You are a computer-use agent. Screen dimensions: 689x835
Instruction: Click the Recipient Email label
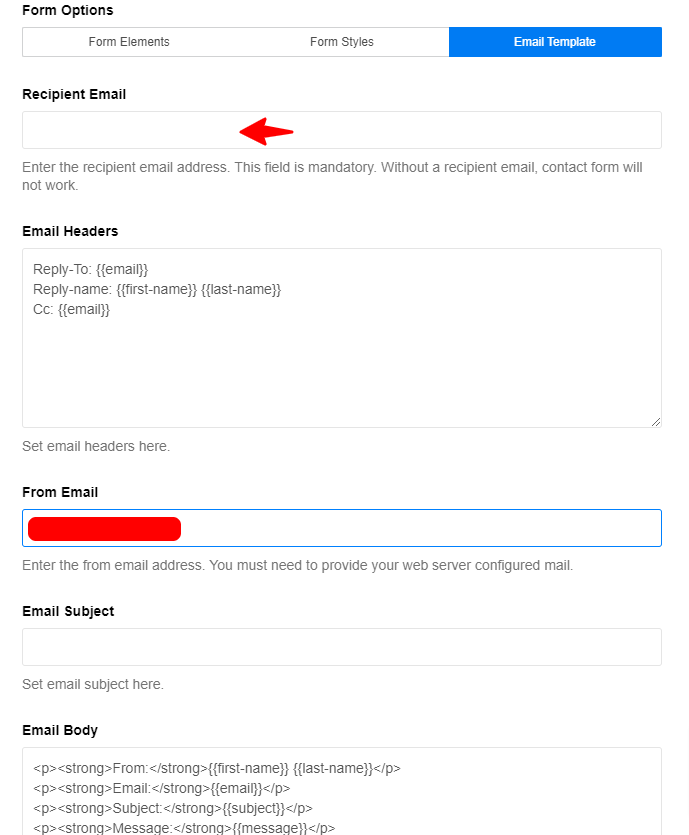point(74,94)
